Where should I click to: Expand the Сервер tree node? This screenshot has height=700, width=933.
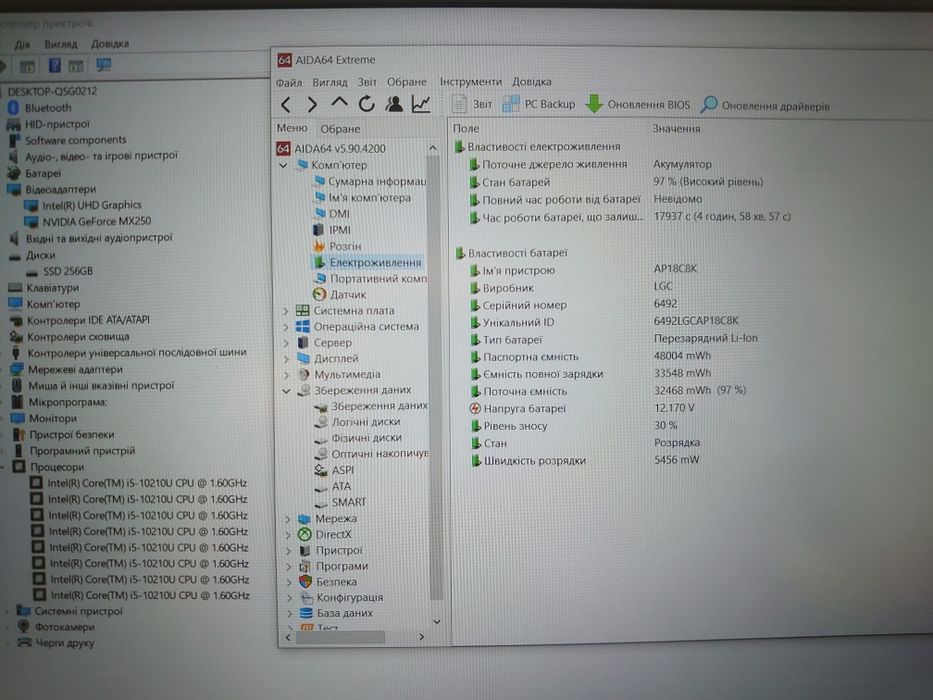click(x=286, y=343)
